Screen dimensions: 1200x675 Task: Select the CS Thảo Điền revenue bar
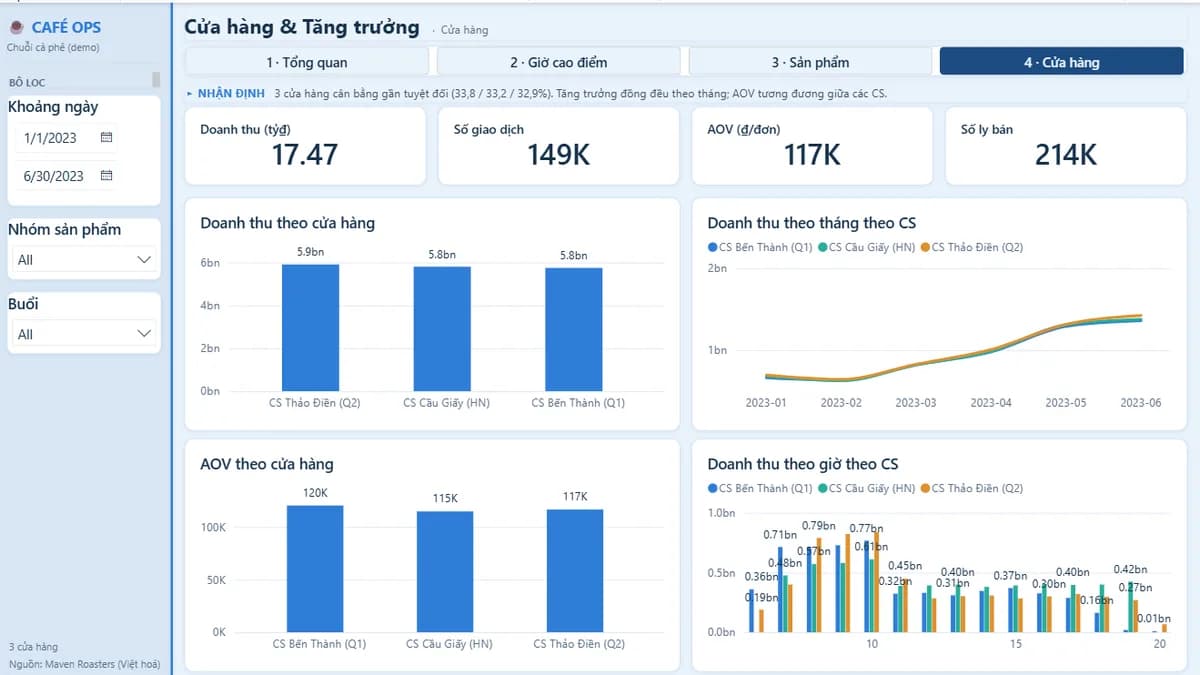pyautogui.click(x=310, y=327)
